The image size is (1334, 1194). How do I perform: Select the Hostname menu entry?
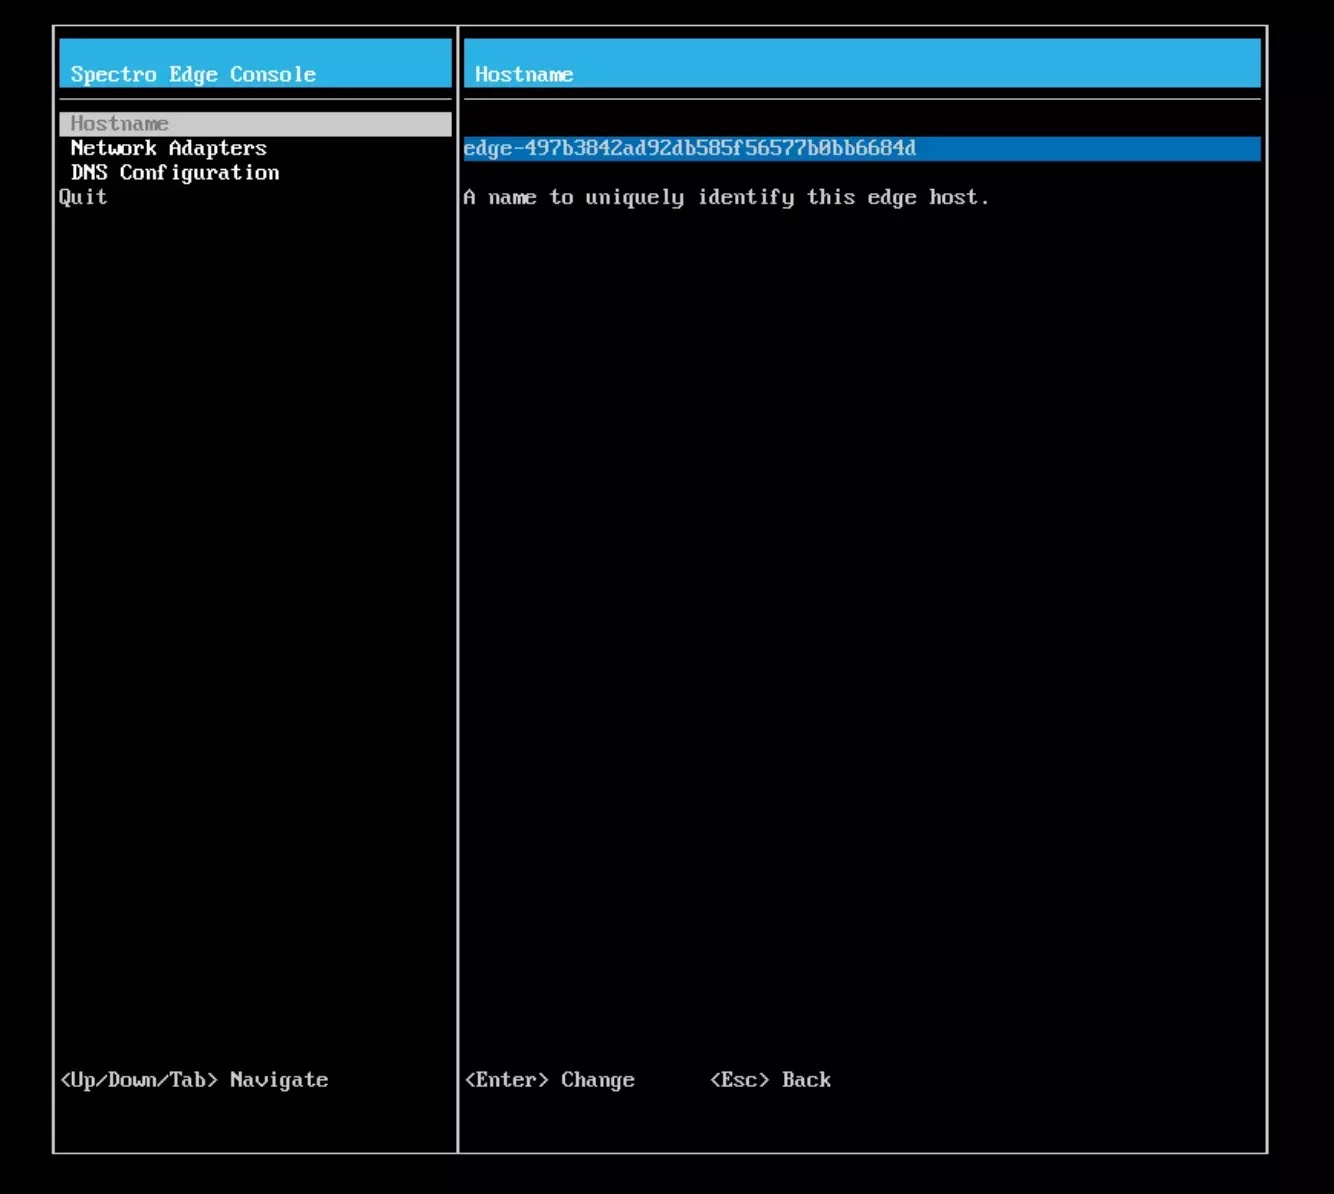(255, 124)
